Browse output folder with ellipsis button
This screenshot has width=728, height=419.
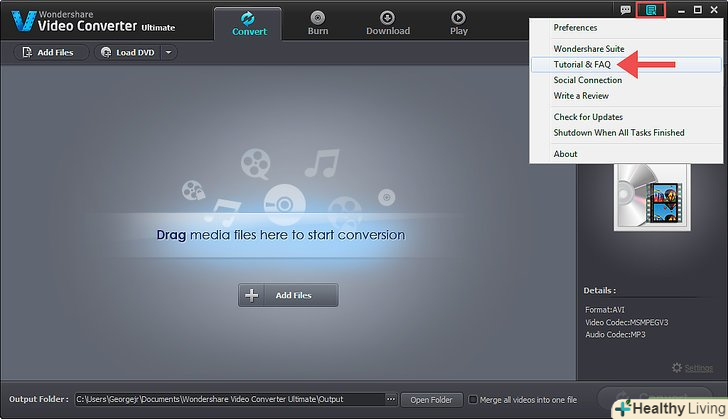point(391,399)
